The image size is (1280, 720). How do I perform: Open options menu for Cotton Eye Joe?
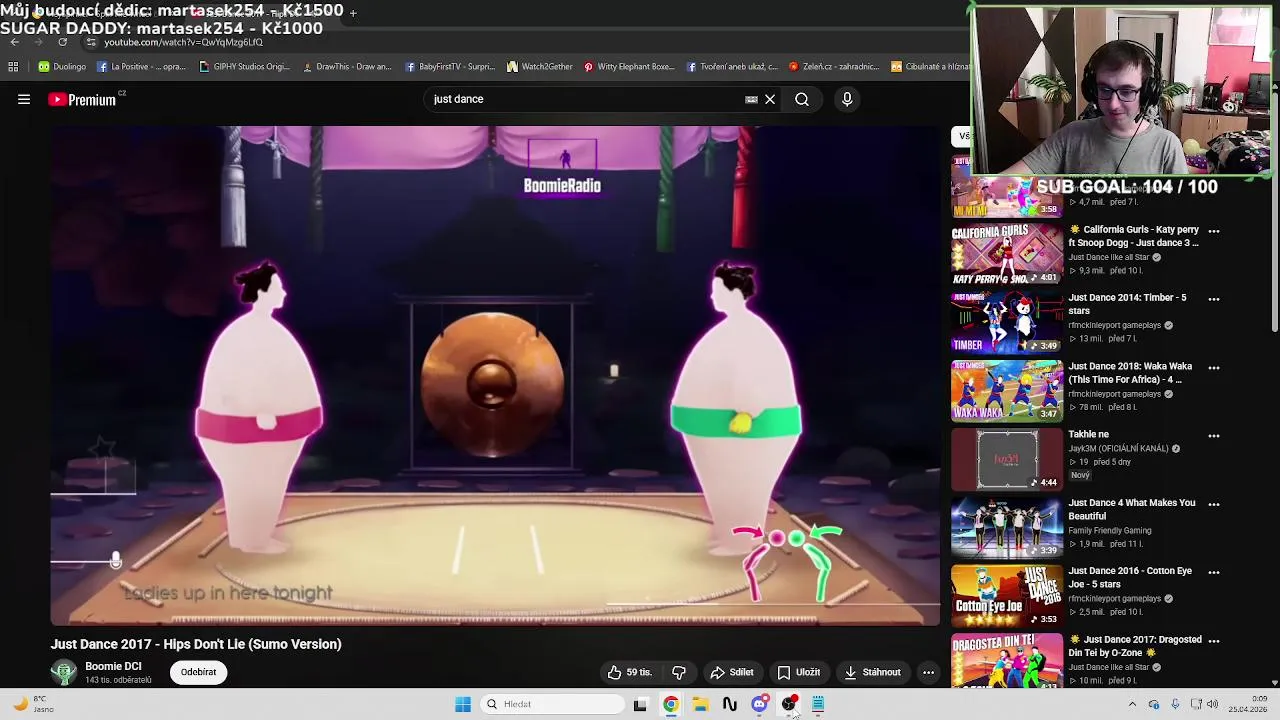click(x=1214, y=572)
